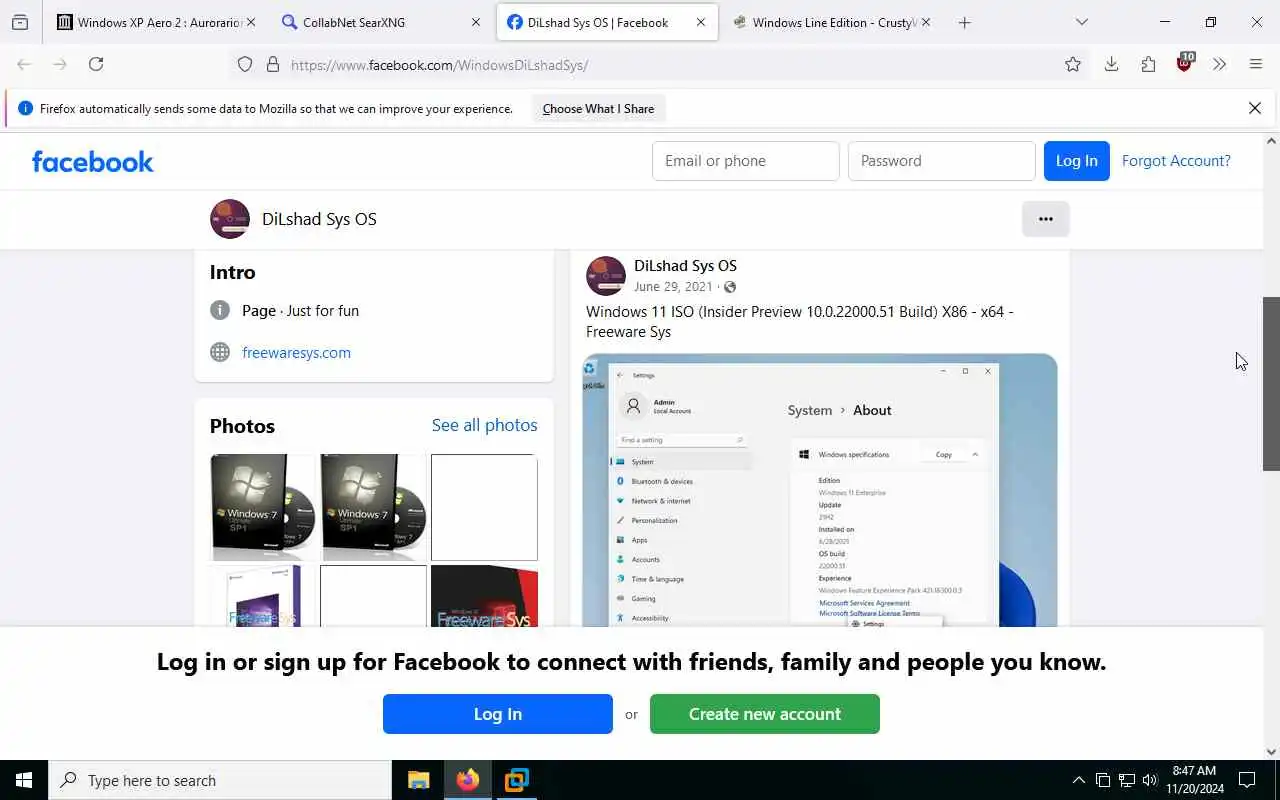Click the volume speaker tray icon
Viewport: 1280px width, 800px height.
pyautogui.click(x=1150, y=780)
